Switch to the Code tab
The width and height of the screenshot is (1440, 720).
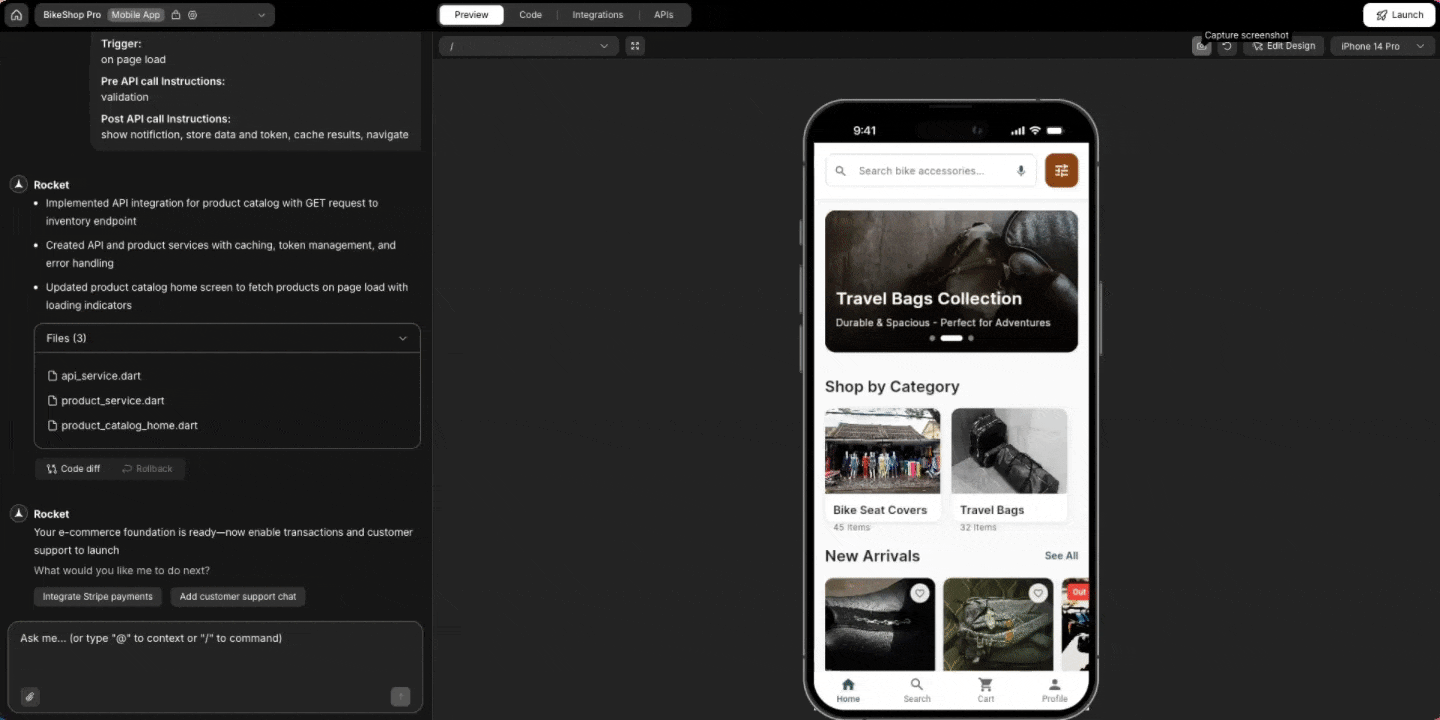pyautogui.click(x=531, y=15)
